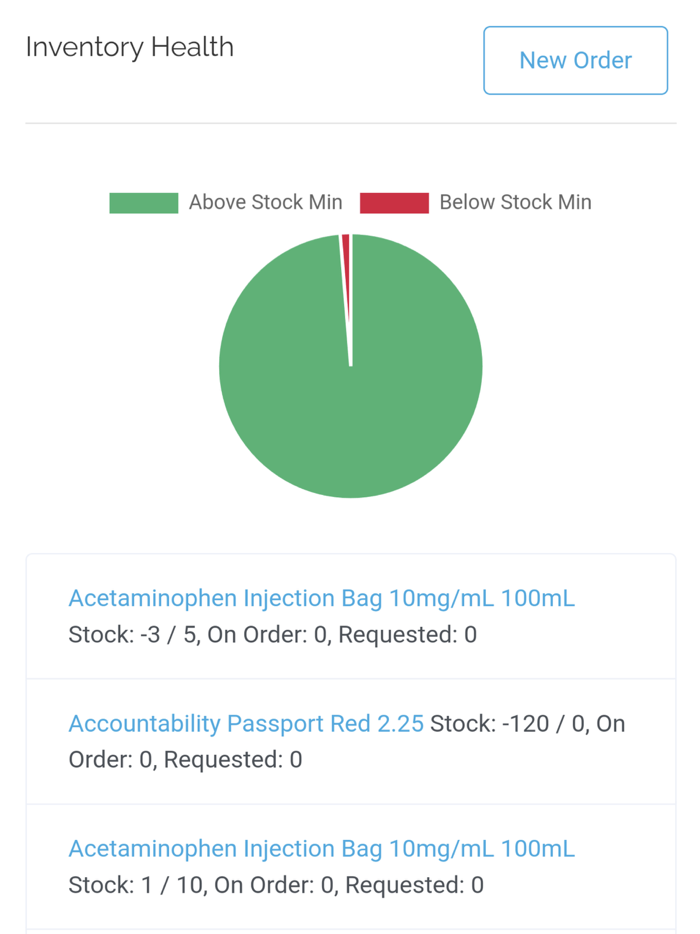Toggle the Above Stock Min legend entry

click(266, 202)
